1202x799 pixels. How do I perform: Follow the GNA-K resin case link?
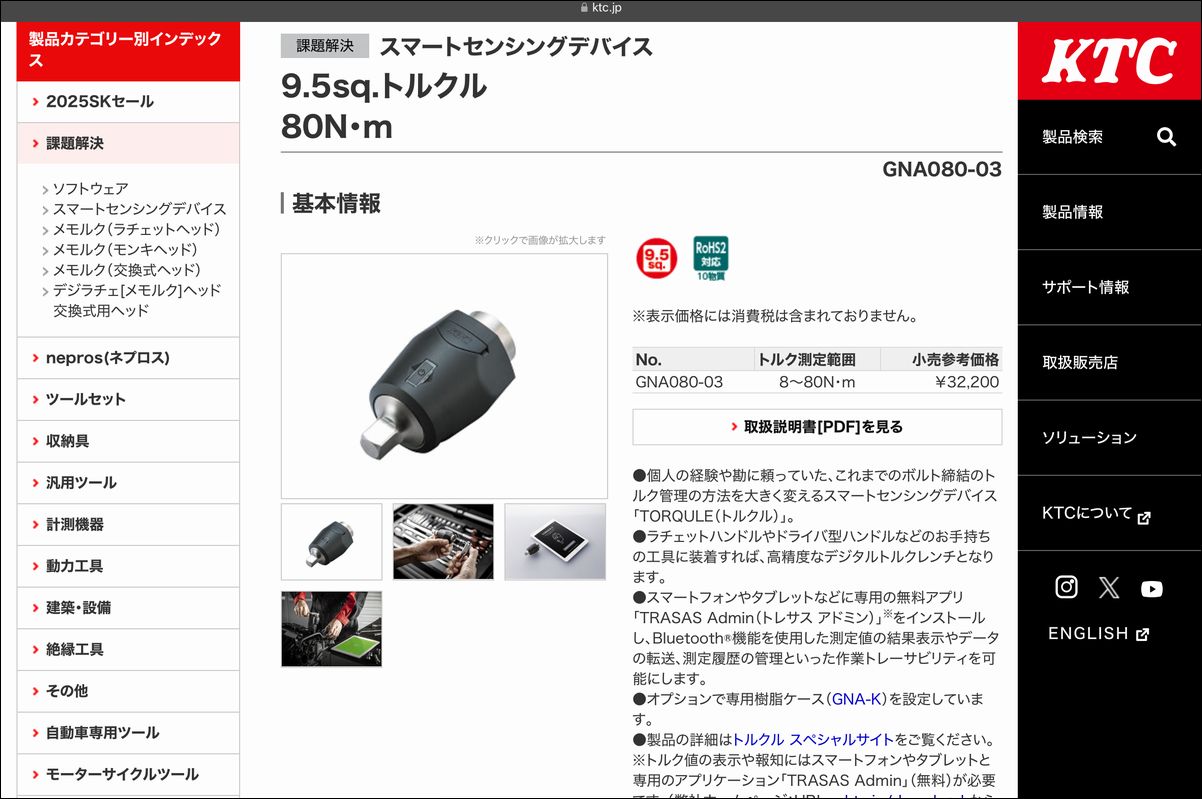click(x=856, y=698)
